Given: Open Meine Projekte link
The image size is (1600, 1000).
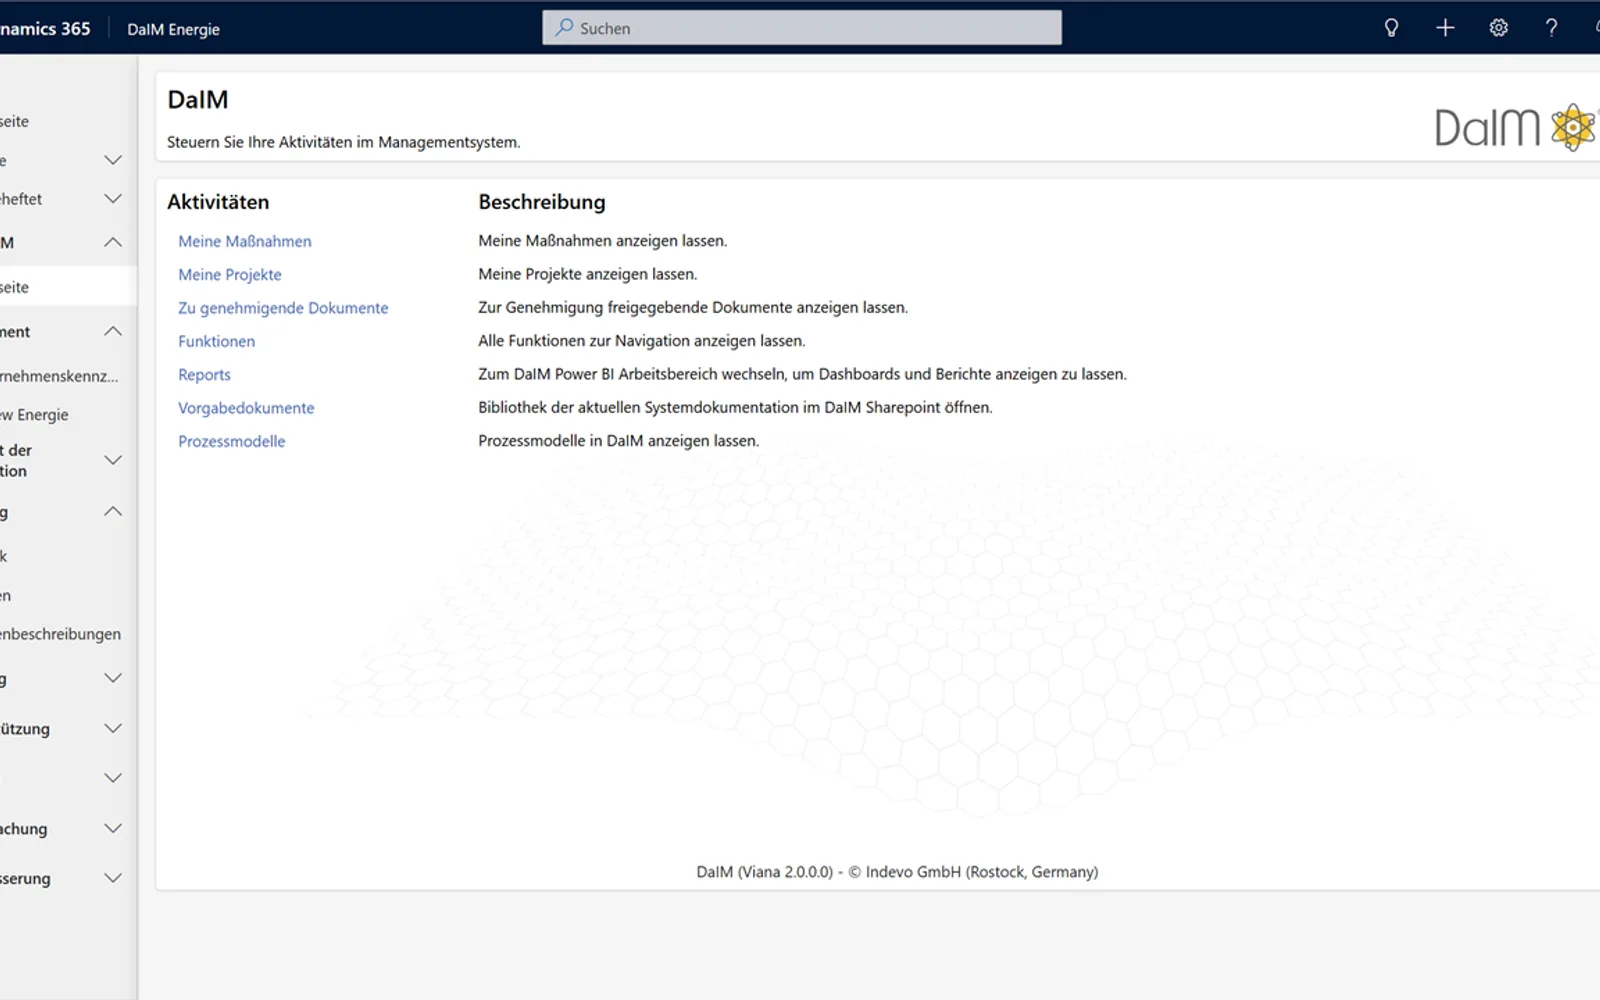Looking at the screenshot, I should point(230,274).
